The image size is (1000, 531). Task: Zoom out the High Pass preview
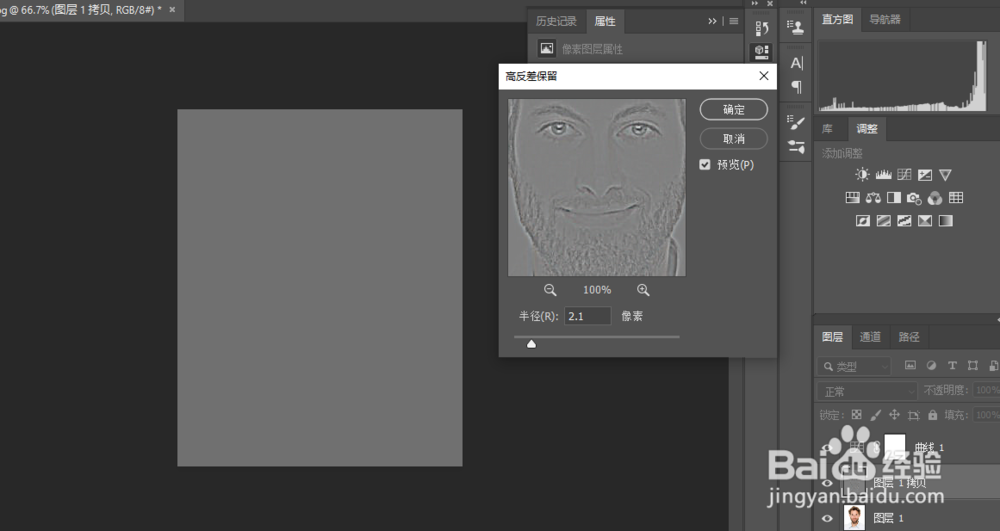click(550, 290)
